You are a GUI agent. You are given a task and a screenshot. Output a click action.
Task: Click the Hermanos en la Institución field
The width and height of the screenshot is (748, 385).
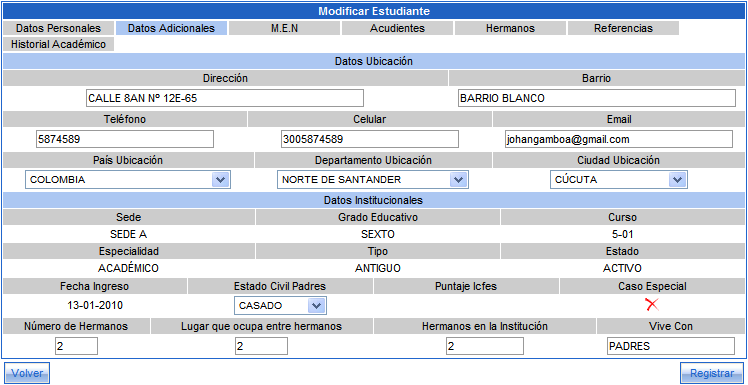tap(485, 346)
